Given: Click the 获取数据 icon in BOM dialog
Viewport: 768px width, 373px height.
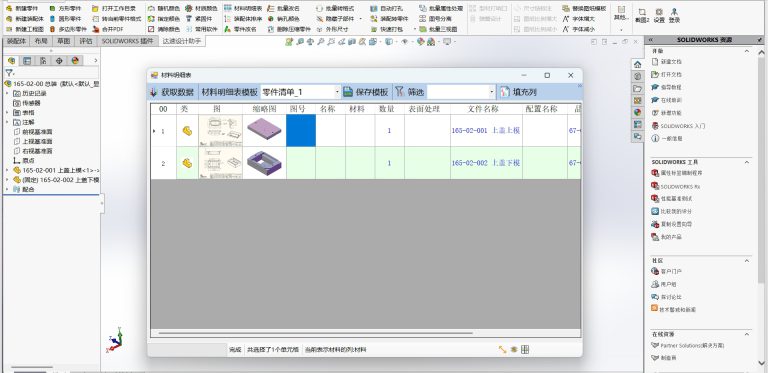Looking at the screenshot, I should (x=153, y=92).
